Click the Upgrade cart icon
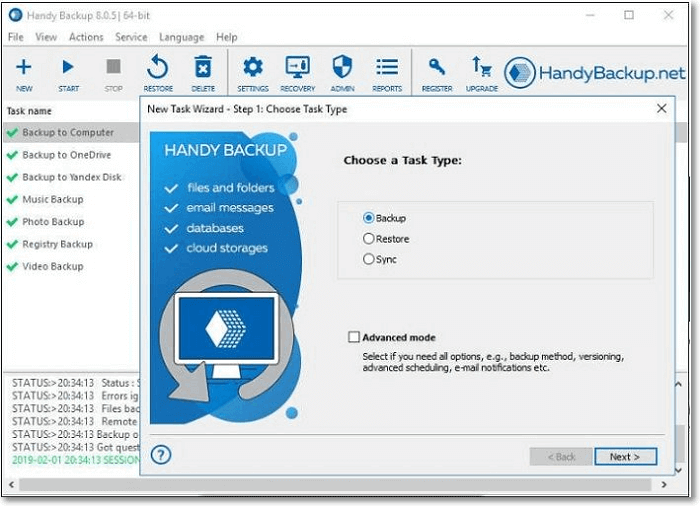700x506 pixels. [x=481, y=68]
